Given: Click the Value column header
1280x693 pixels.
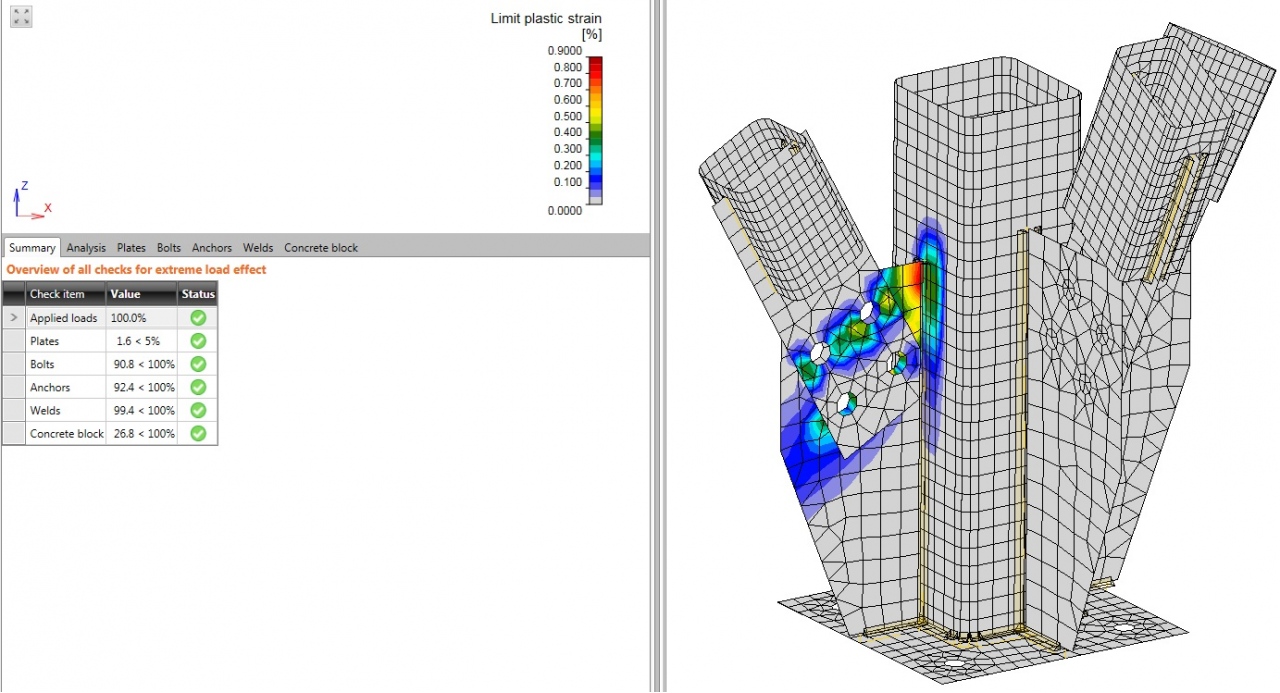Looking at the screenshot, I should click(x=125, y=294).
